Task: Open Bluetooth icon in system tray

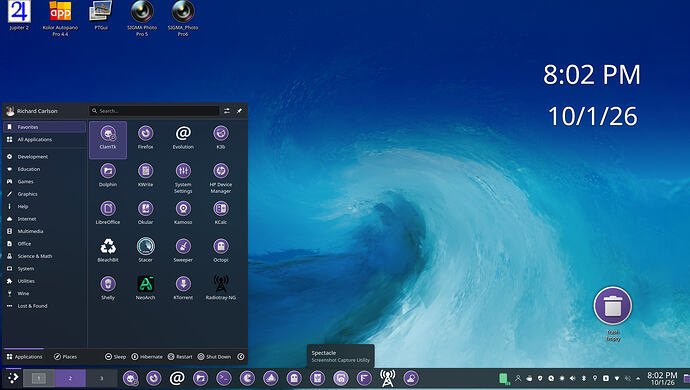Action: (584, 378)
